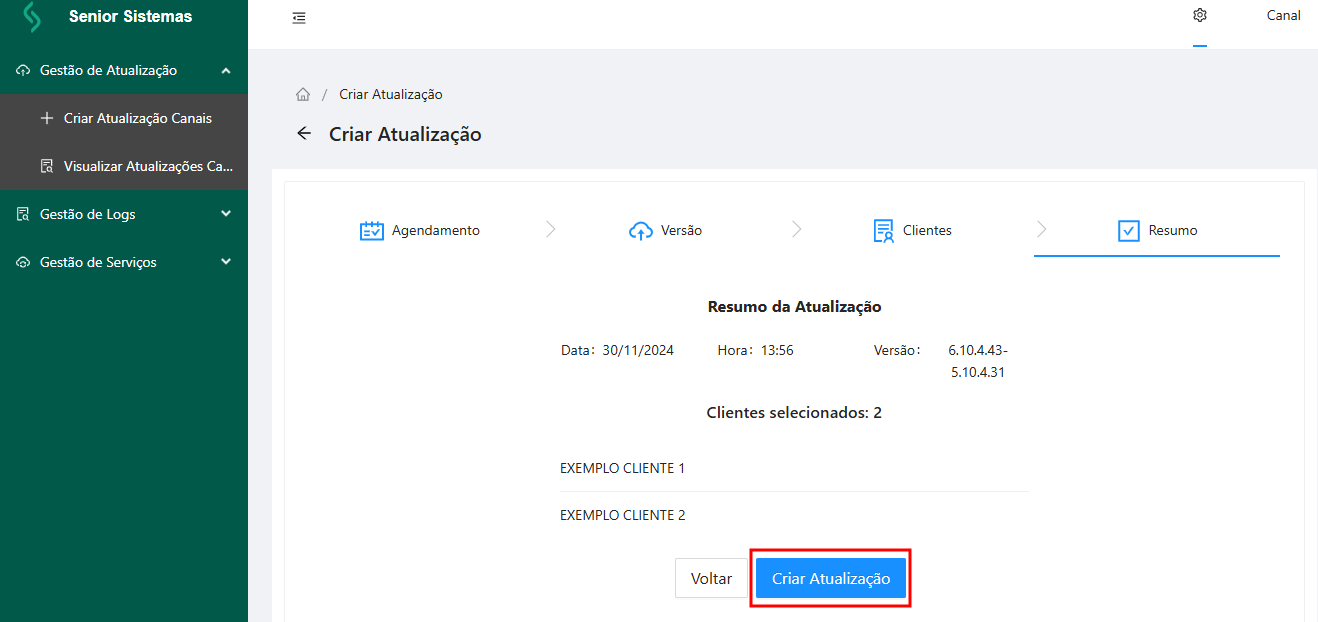Select the Gestão de Serviços menu label

click(98, 262)
